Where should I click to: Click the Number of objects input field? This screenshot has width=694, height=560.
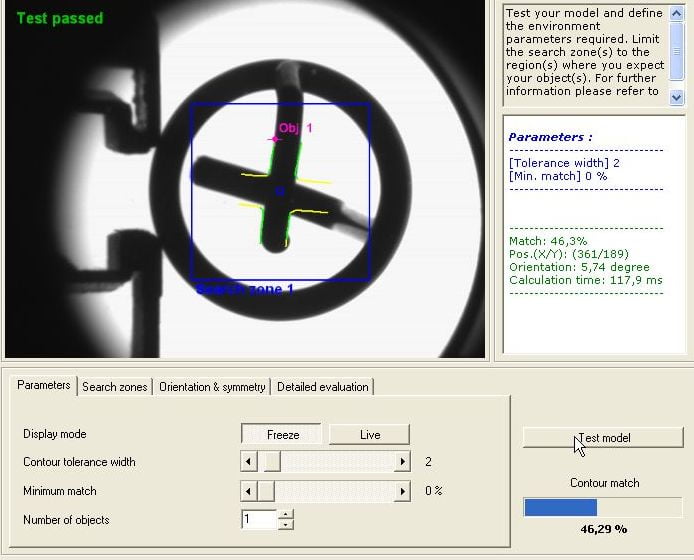[258, 520]
